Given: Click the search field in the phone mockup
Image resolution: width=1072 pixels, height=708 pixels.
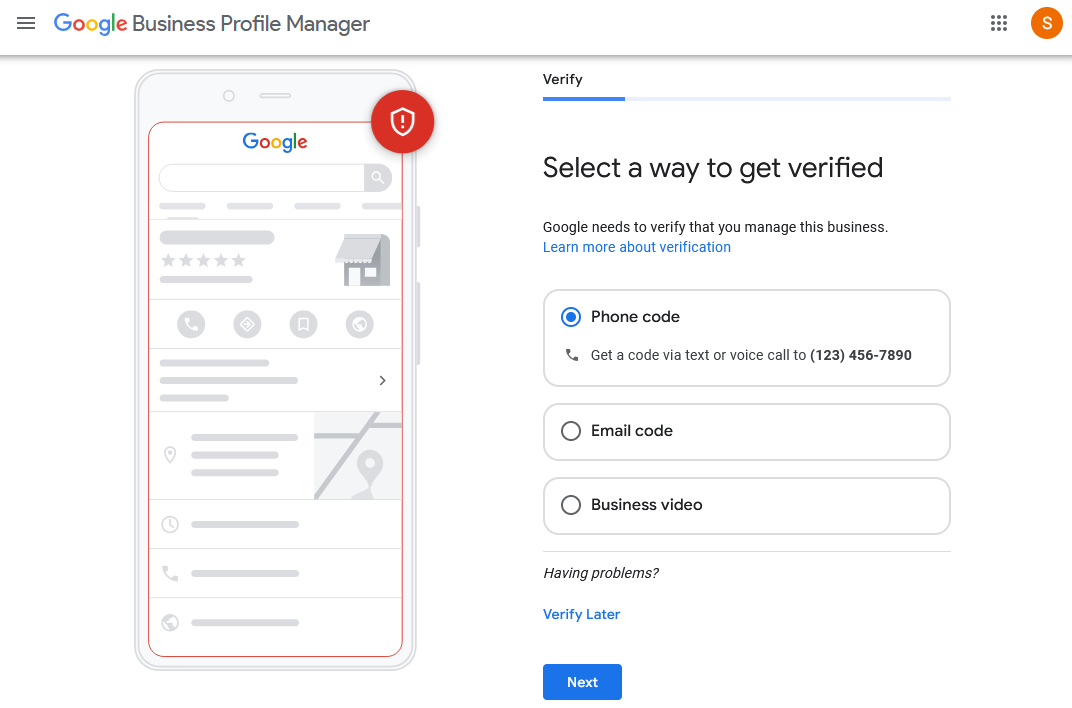Looking at the screenshot, I should 262,178.
